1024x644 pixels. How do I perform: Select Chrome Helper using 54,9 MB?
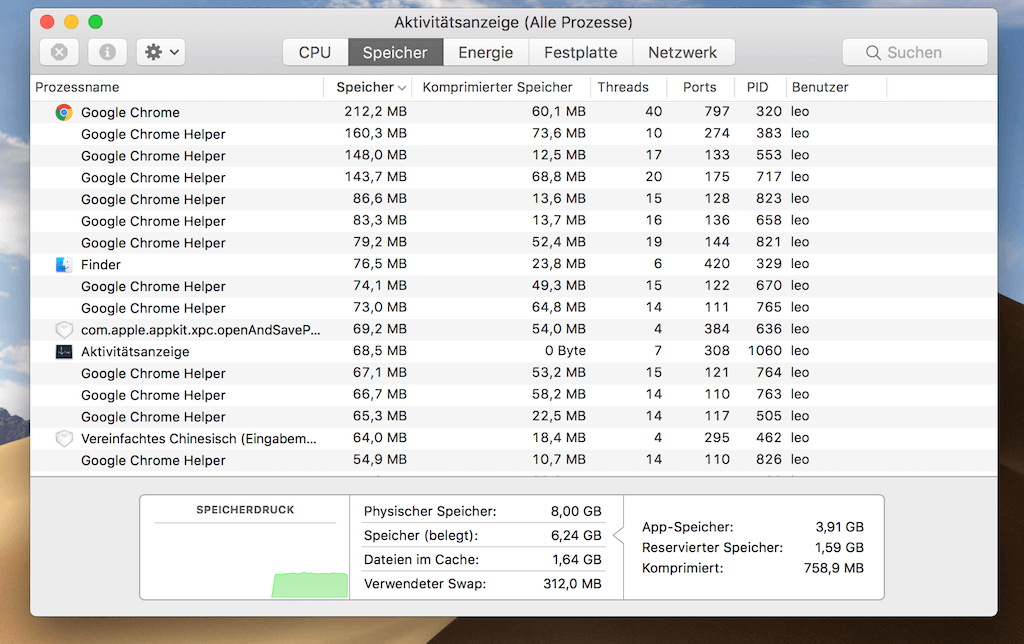click(153, 460)
